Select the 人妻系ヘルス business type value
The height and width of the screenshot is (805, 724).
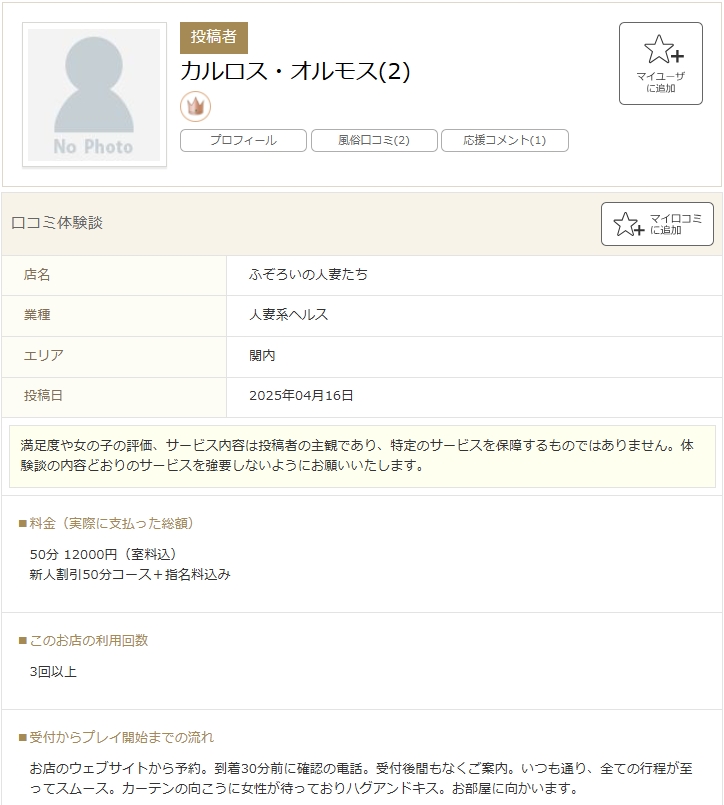coord(288,315)
